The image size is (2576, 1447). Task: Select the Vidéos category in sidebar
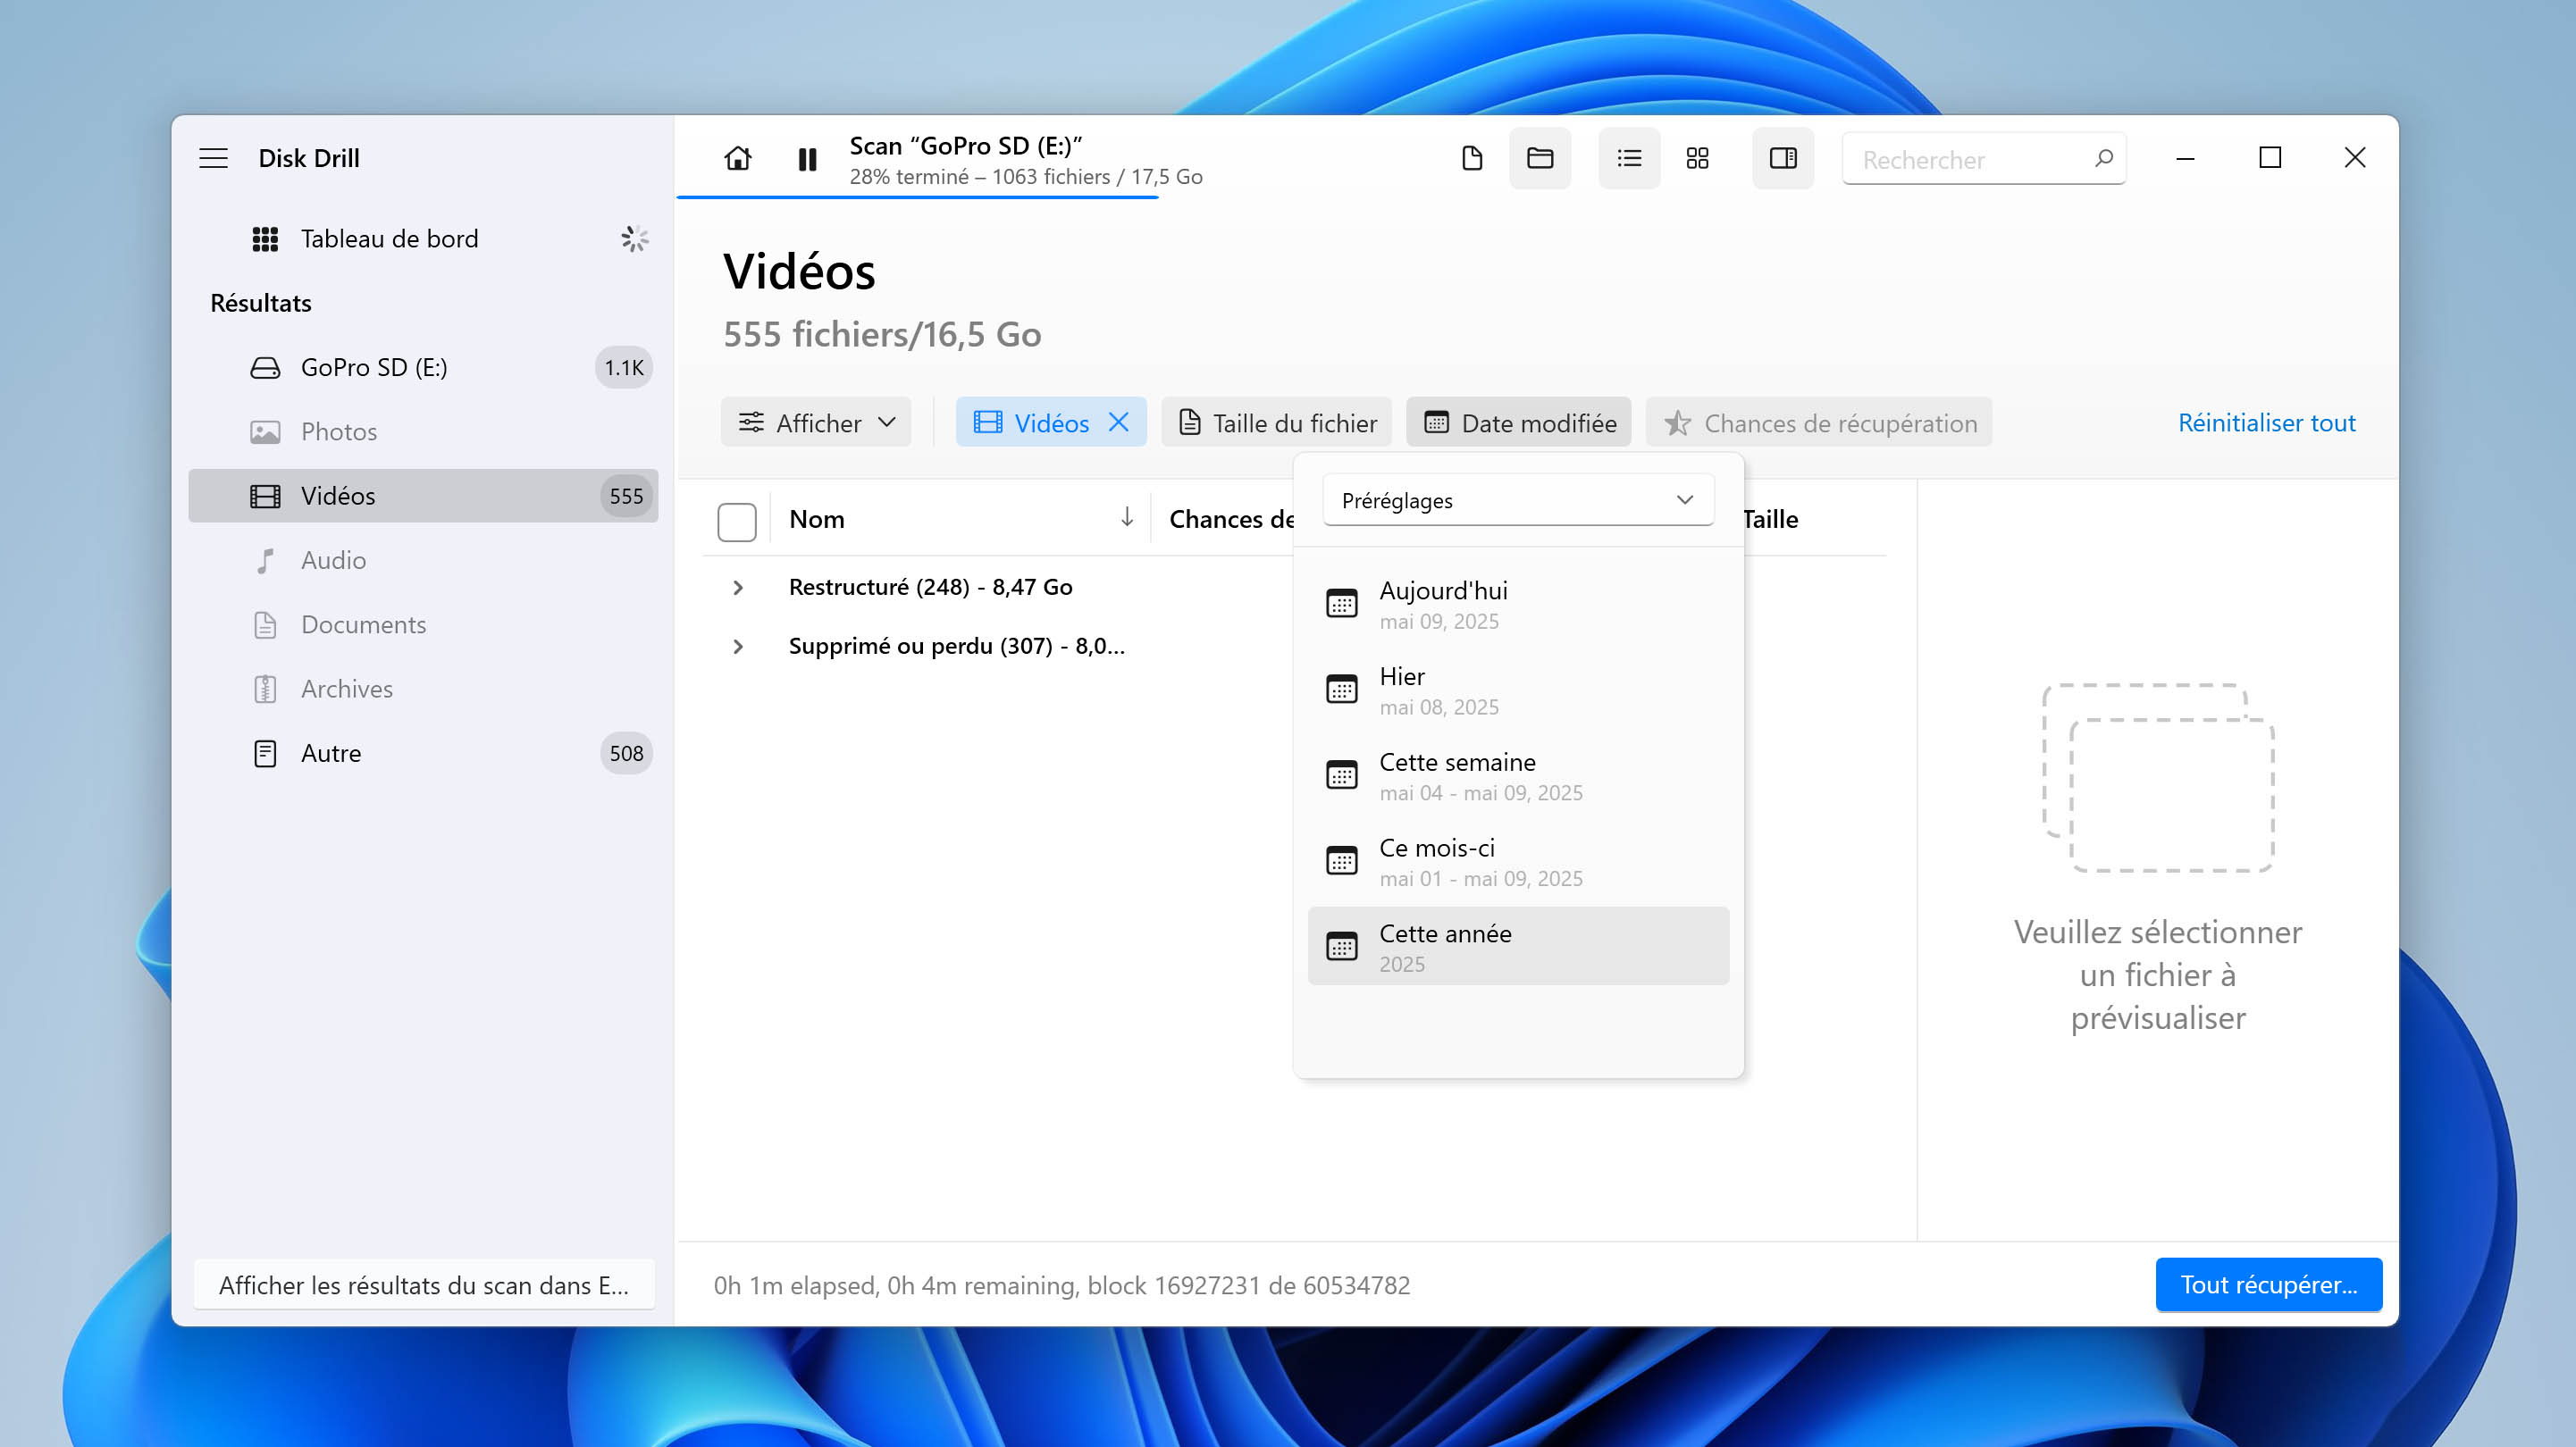[424, 496]
